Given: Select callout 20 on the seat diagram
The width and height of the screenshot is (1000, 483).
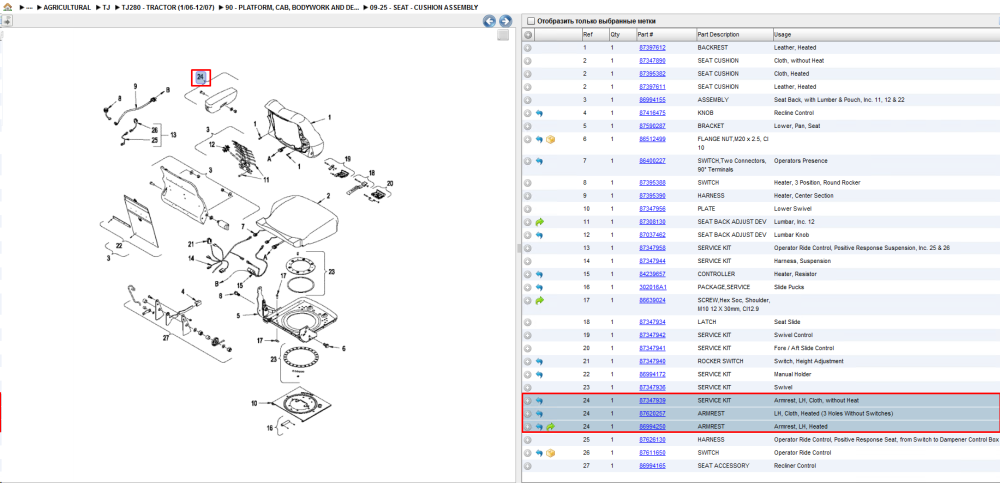Looking at the screenshot, I should click(390, 184).
